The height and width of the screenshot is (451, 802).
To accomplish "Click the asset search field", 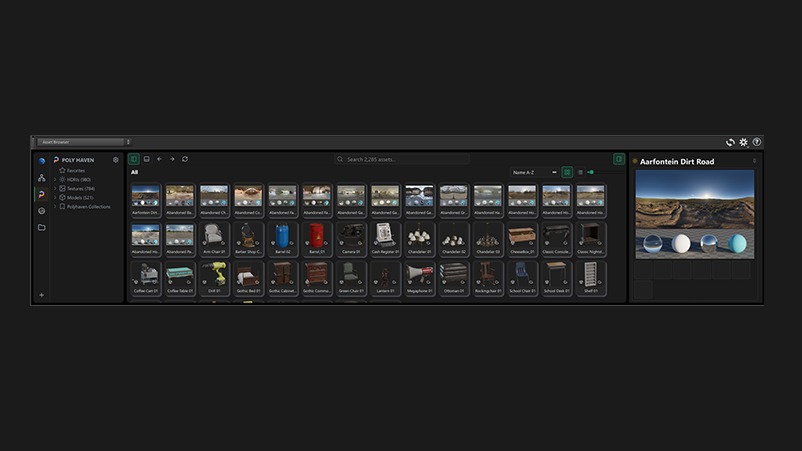I will click(x=402, y=159).
